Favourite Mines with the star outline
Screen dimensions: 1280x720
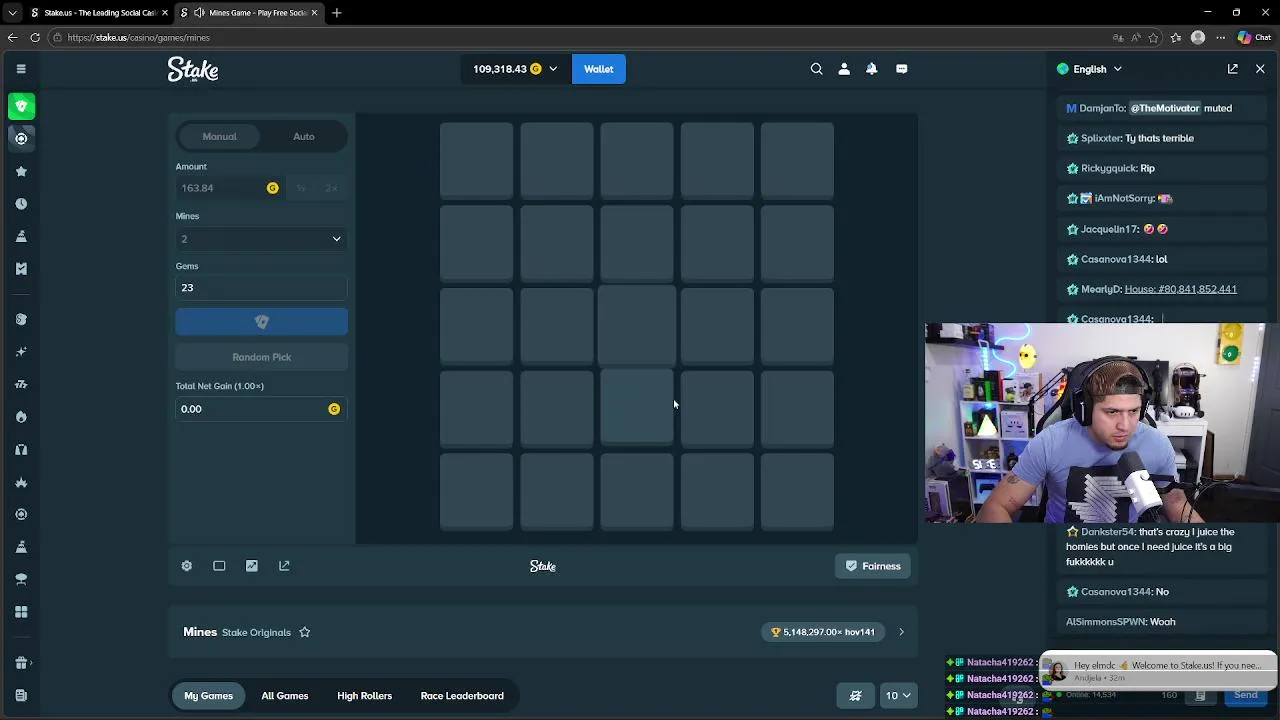pyautogui.click(x=305, y=632)
